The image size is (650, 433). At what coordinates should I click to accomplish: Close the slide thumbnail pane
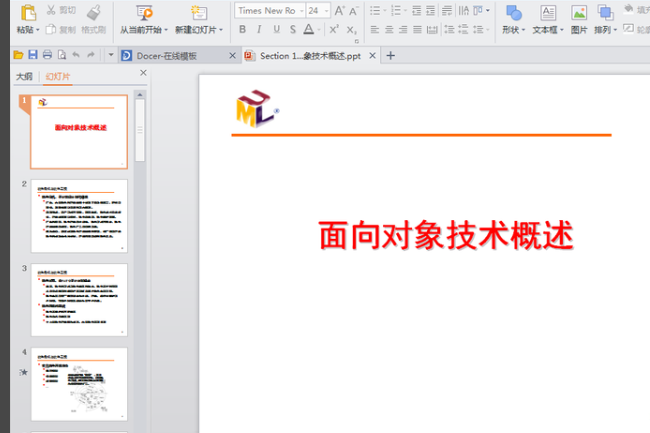[143, 73]
